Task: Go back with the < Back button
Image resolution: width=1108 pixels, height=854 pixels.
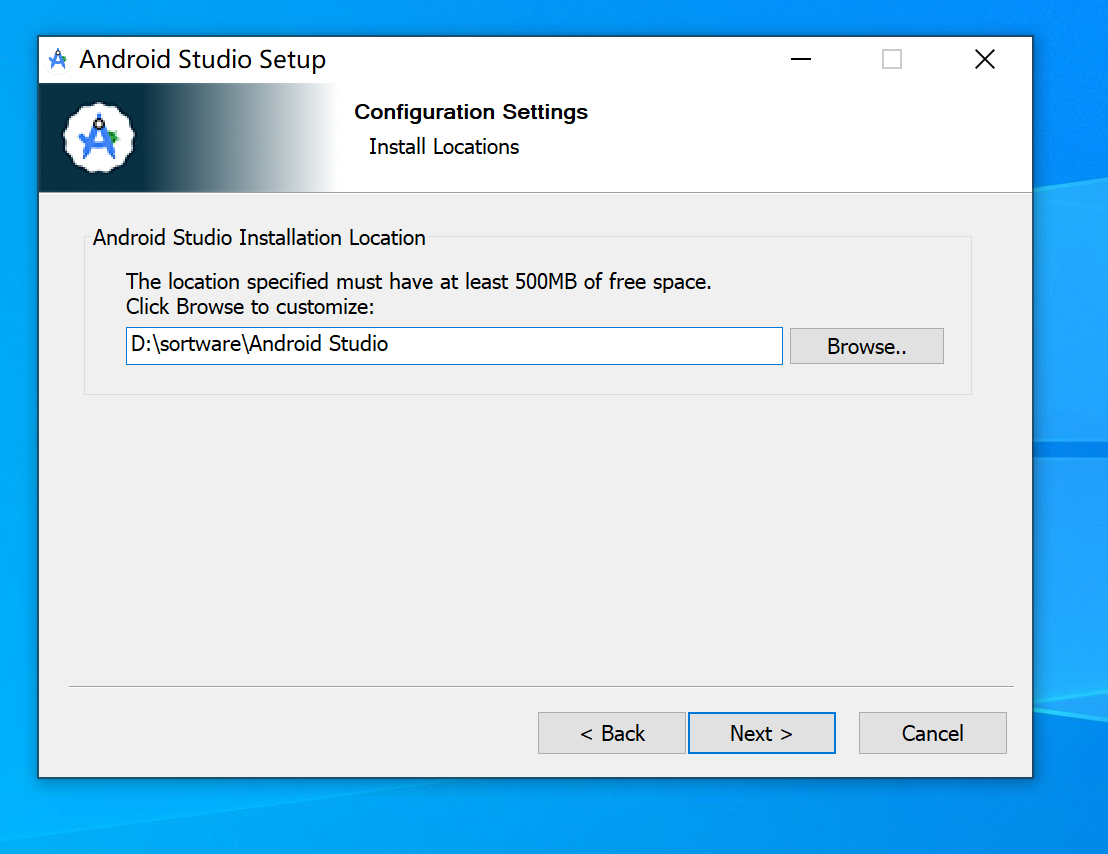Action: [x=611, y=733]
